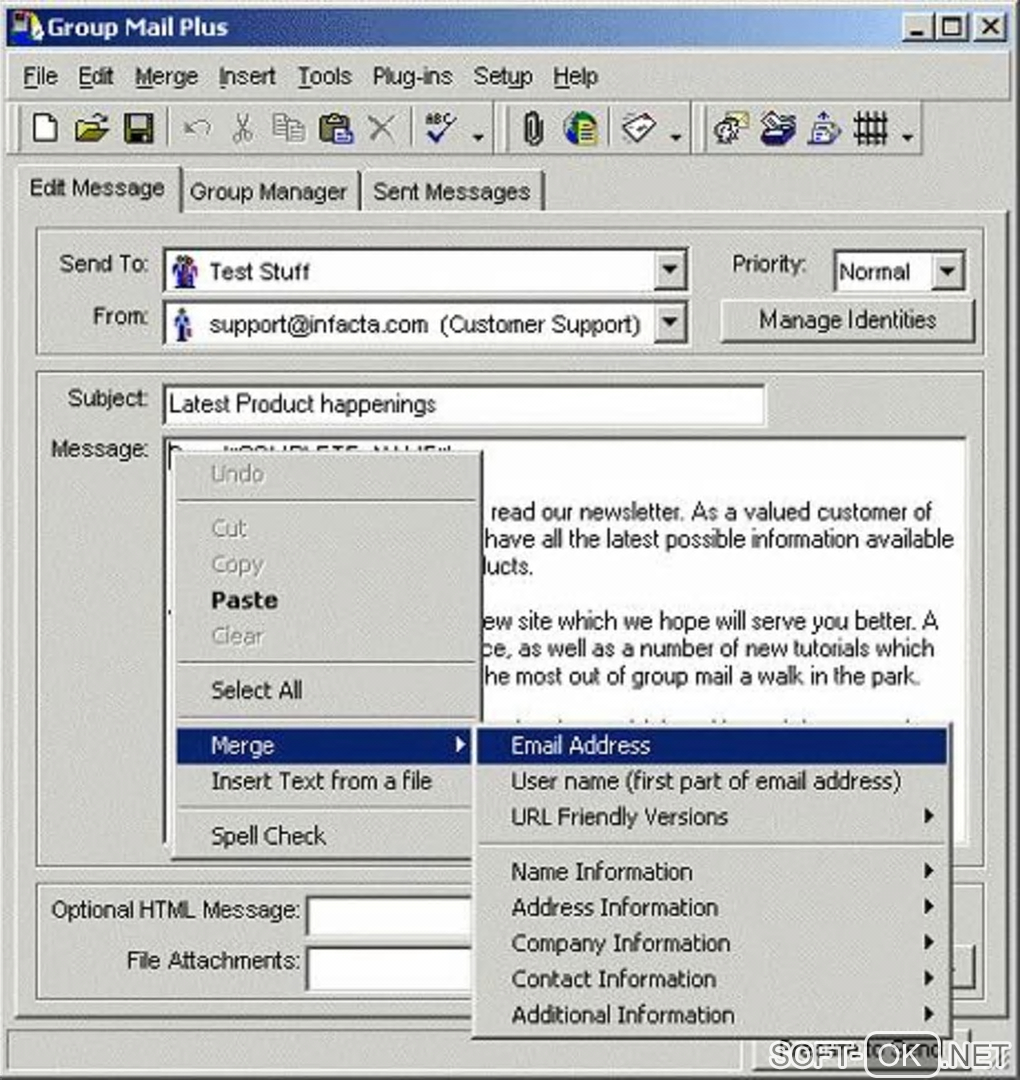Image resolution: width=1020 pixels, height=1080 pixels.
Task: Click the grid toolbar icon
Action: pyautogui.click(x=871, y=128)
